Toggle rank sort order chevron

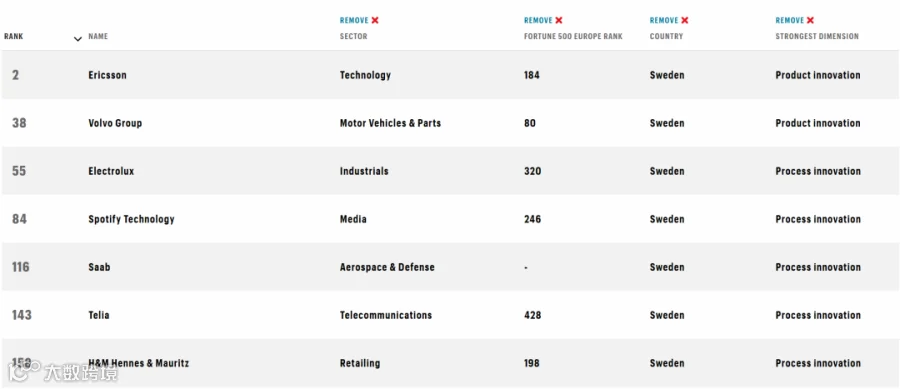[78, 39]
